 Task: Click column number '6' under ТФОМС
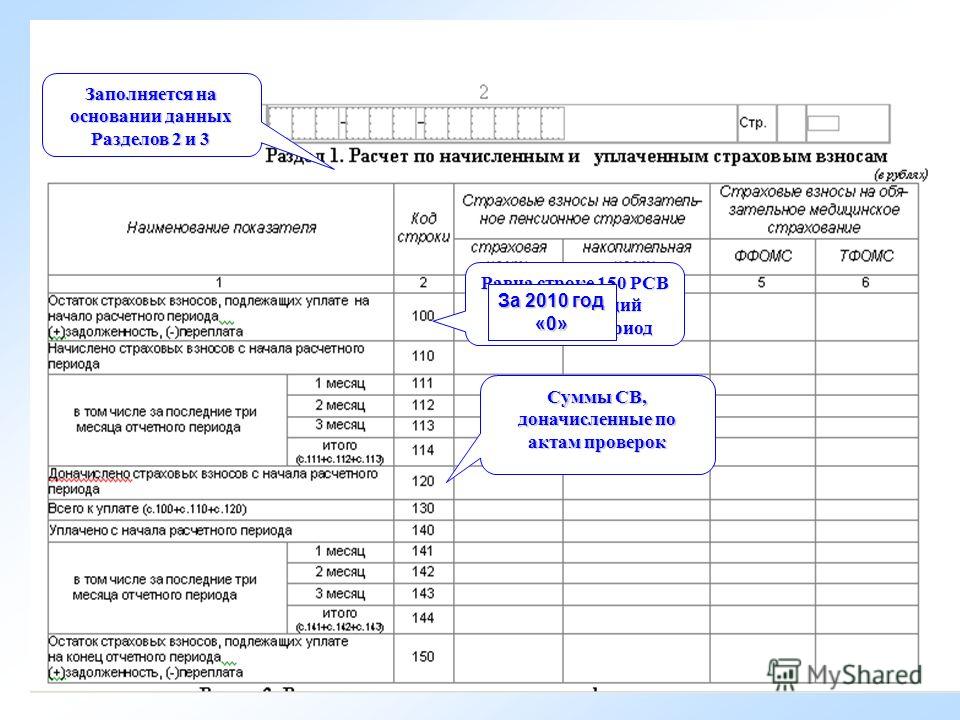(865, 282)
